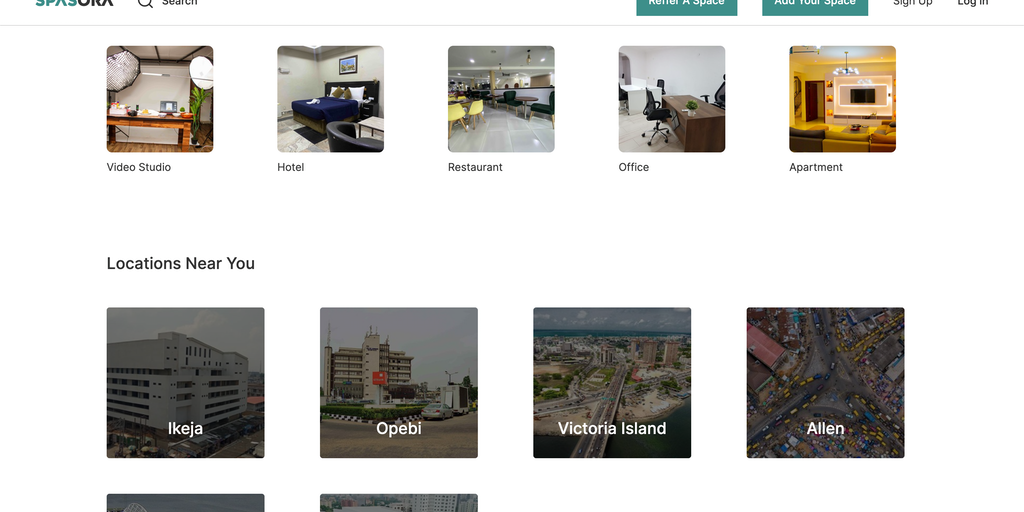Browse spaces in the Opebi card
Screen dimensions: 1024x512
tap(399, 383)
